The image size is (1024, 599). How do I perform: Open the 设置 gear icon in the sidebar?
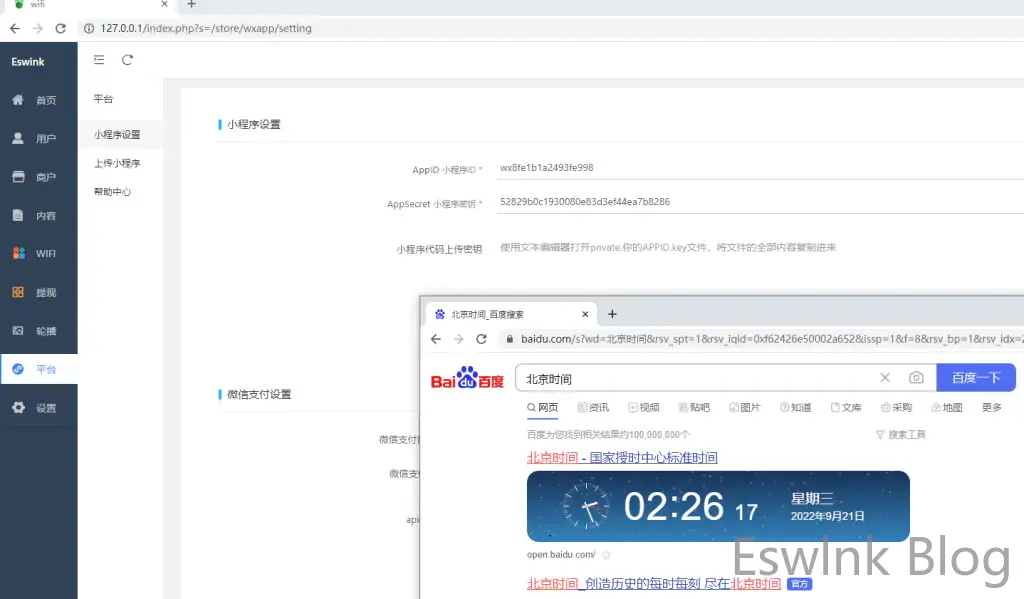[18, 407]
